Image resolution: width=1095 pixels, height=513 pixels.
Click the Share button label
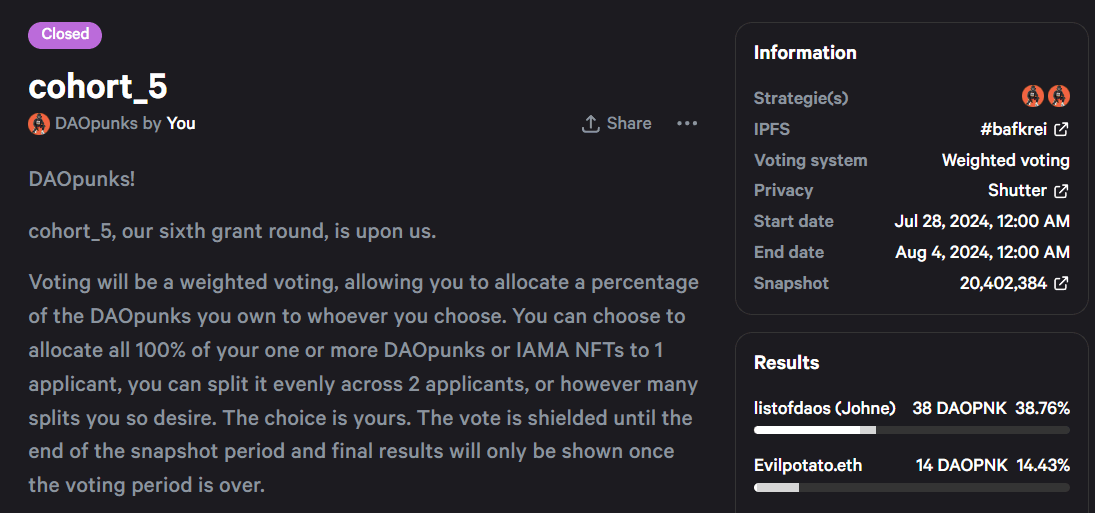629,124
